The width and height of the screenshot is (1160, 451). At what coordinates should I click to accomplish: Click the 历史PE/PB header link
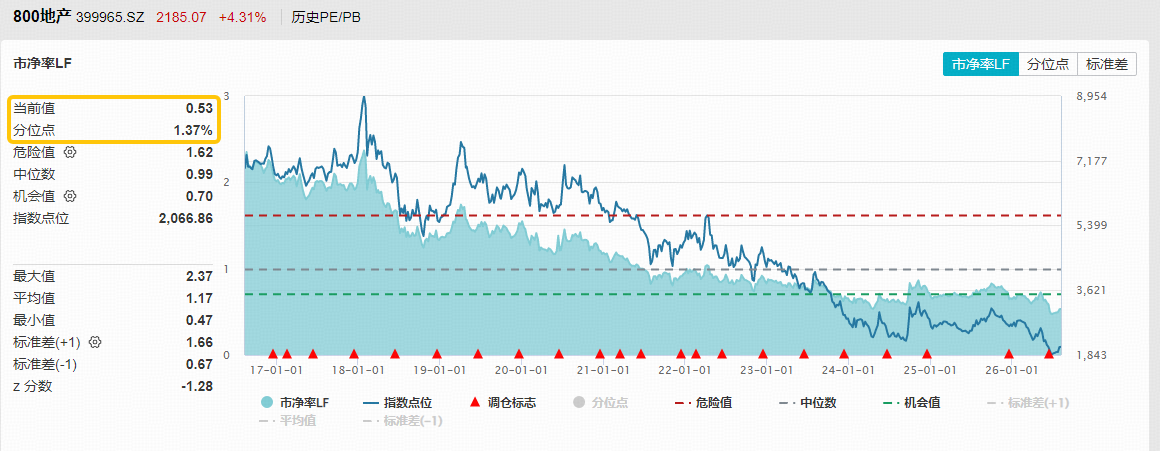325,17
